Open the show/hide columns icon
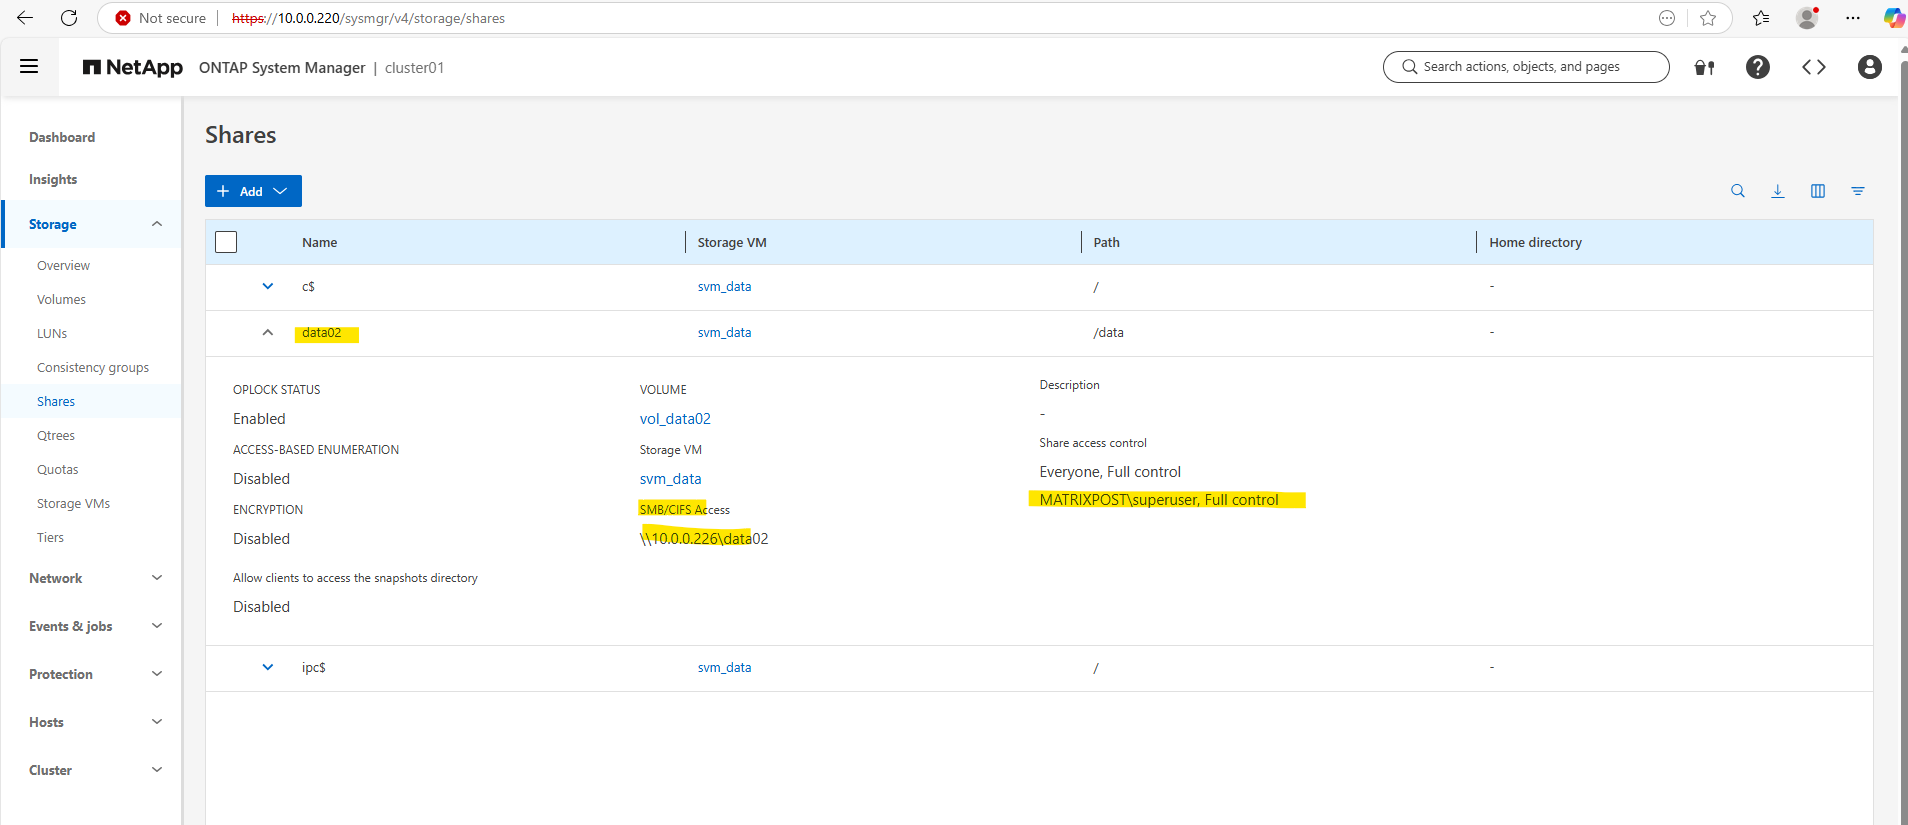Screen dimensions: 1908x825 coord(1818,191)
